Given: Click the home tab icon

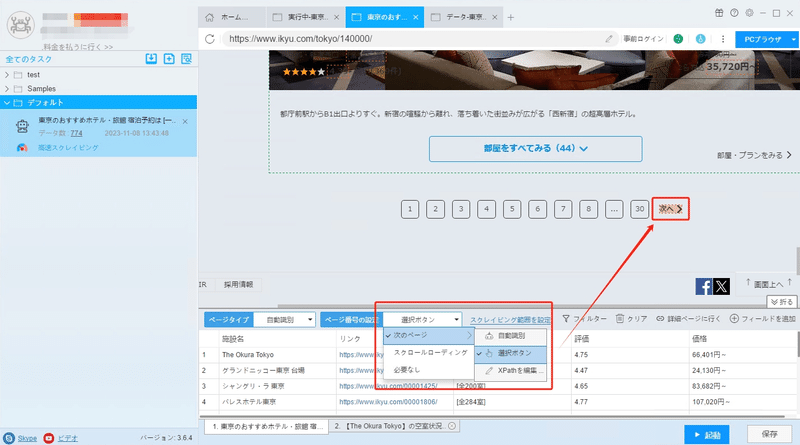Looking at the screenshot, I should point(209,17).
